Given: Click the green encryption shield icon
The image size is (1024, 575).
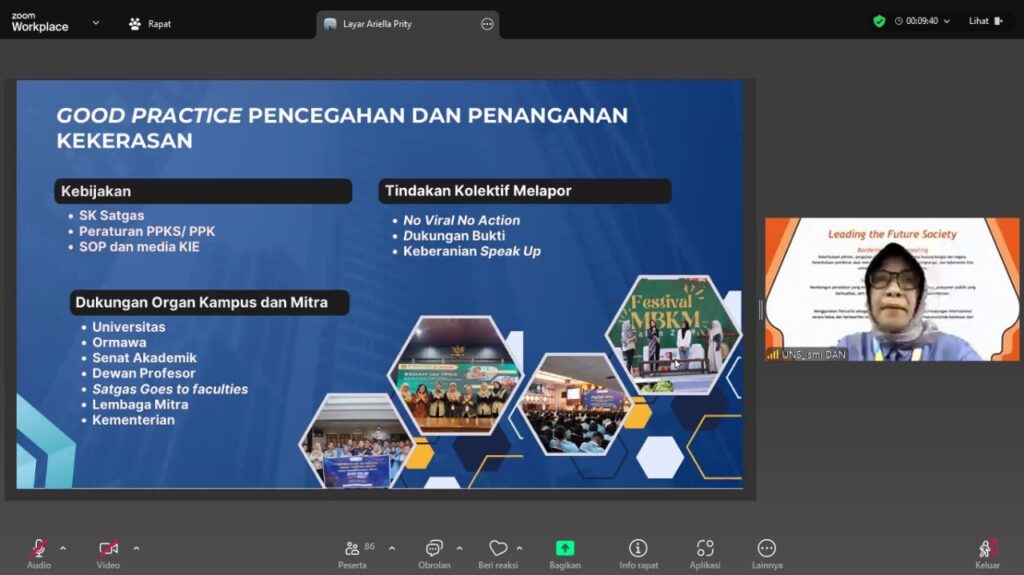Looking at the screenshot, I should click(879, 21).
